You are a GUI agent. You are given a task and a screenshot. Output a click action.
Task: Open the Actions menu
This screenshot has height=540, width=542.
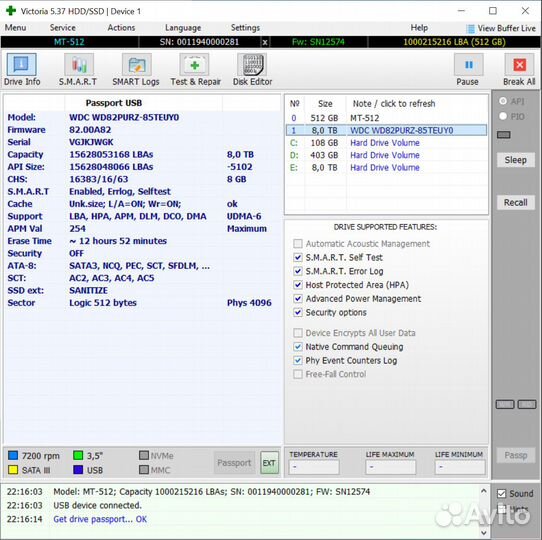coord(121,28)
